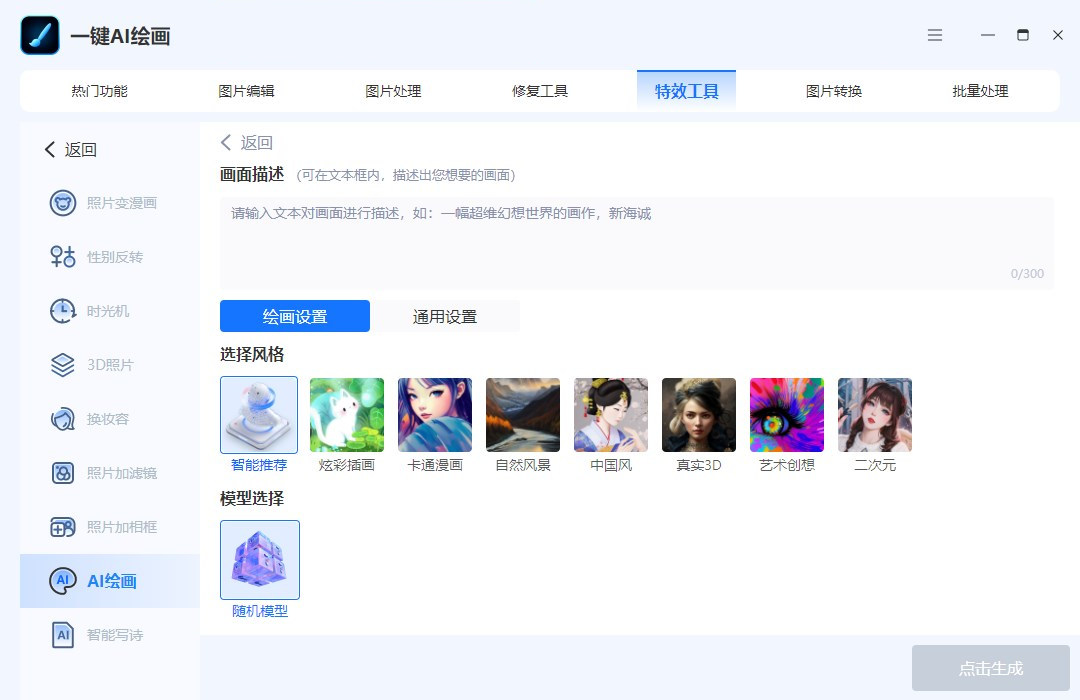Go to the 批量处理 top tab
Viewport: 1080px width, 700px height.
pyautogui.click(x=980, y=91)
